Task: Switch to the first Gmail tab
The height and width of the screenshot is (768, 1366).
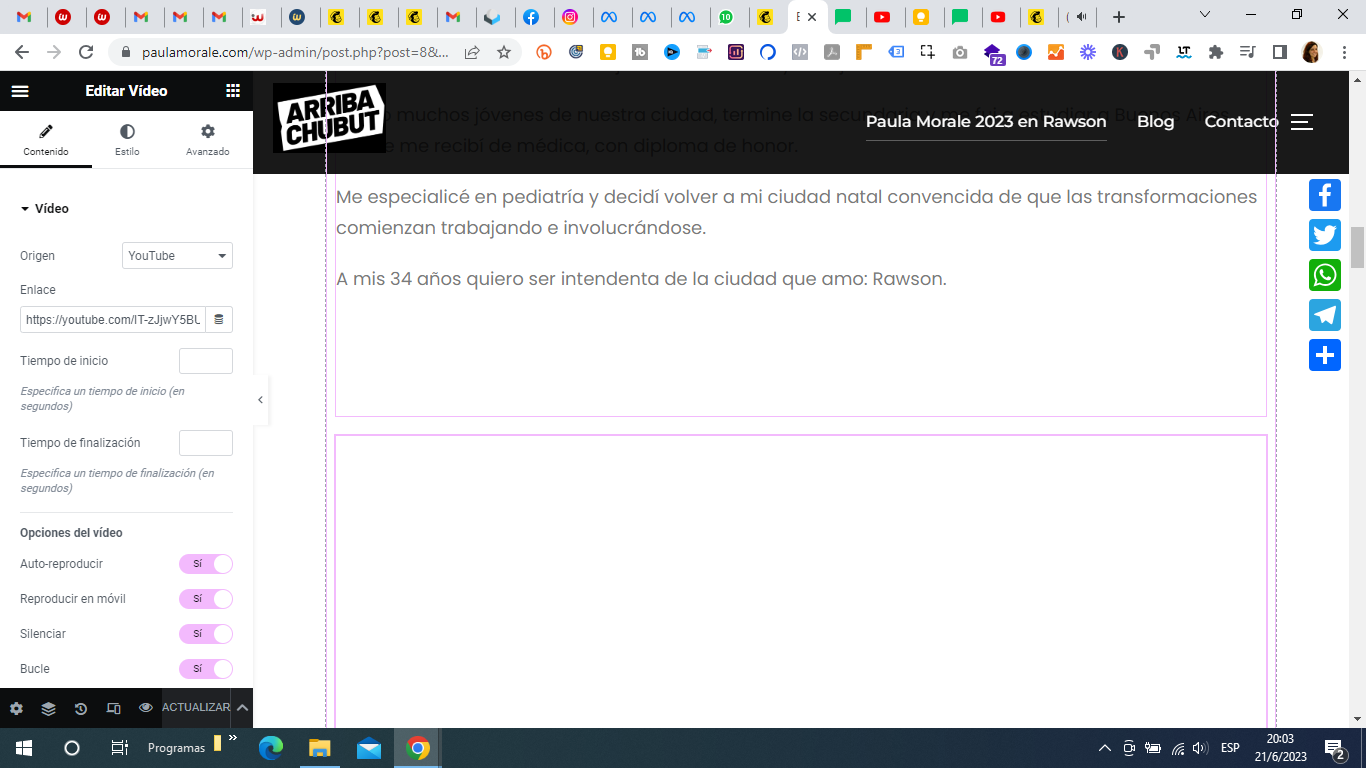Action: 24,17
